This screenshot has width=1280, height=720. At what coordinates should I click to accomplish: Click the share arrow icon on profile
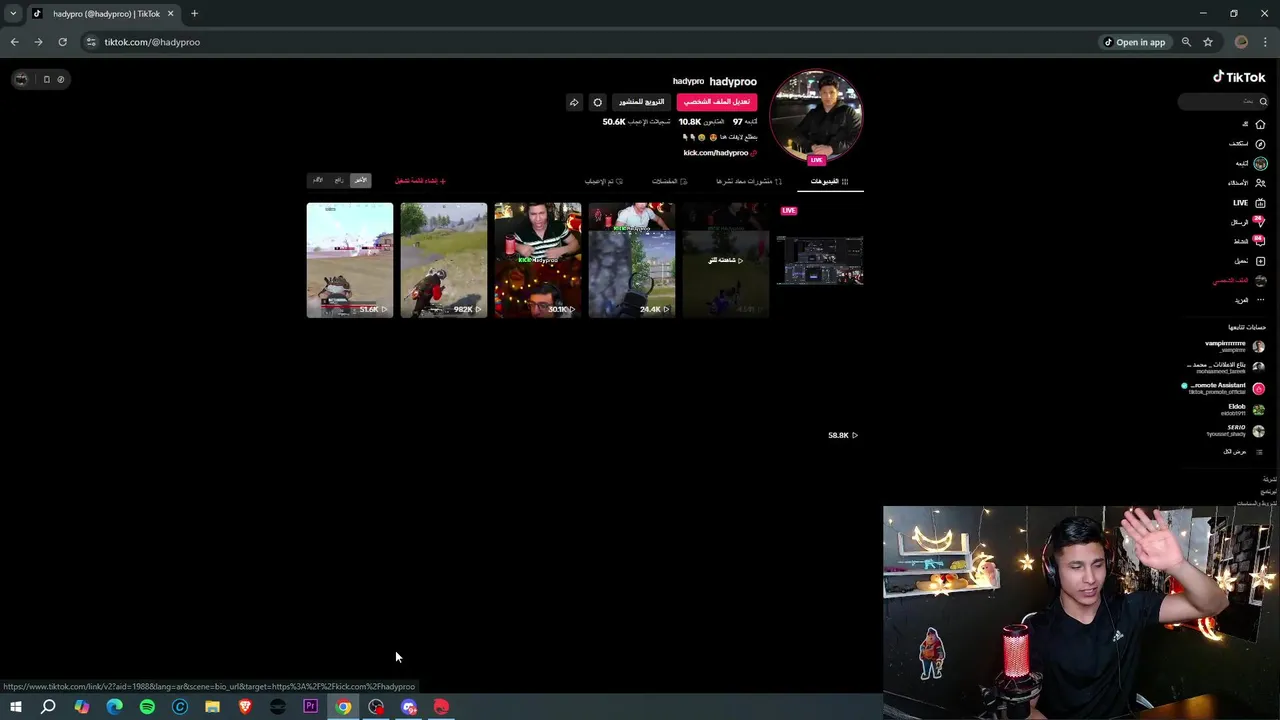pos(574,102)
